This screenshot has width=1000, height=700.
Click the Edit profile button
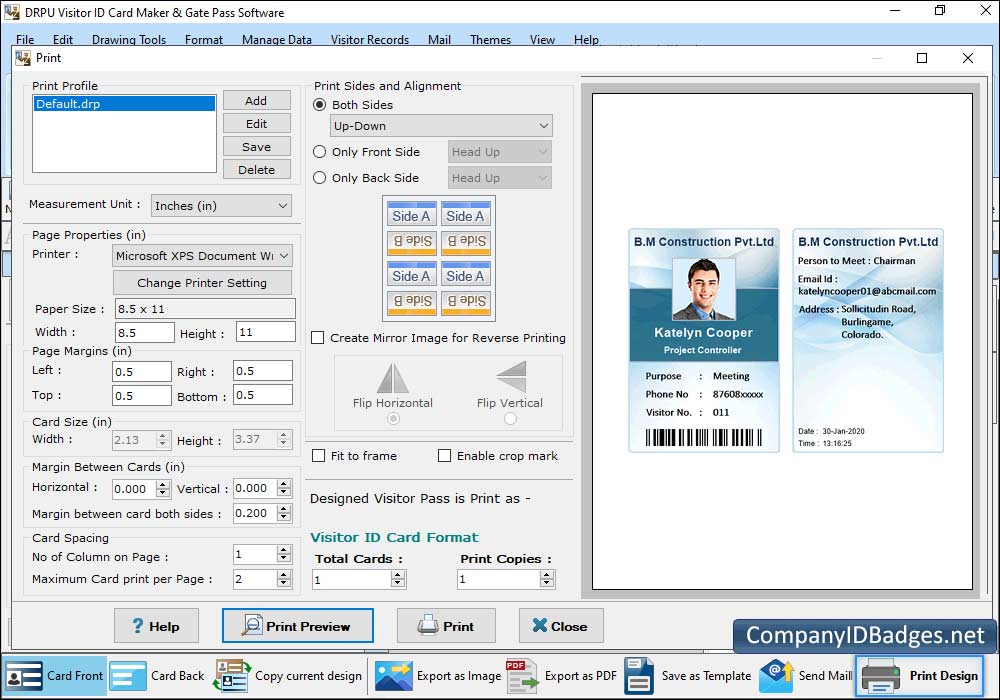tap(256, 124)
